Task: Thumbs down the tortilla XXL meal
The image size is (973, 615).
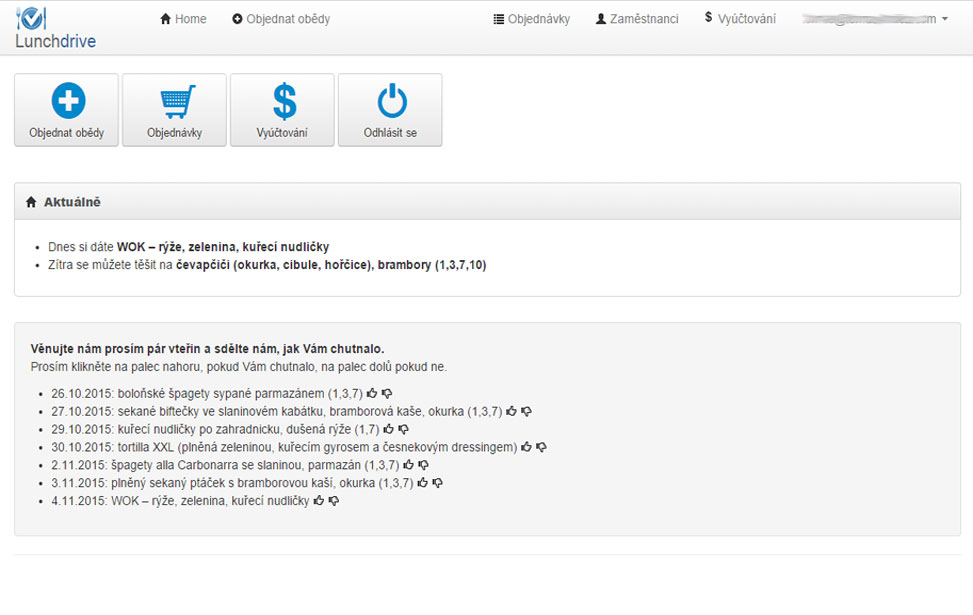Action: coord(542,447)
